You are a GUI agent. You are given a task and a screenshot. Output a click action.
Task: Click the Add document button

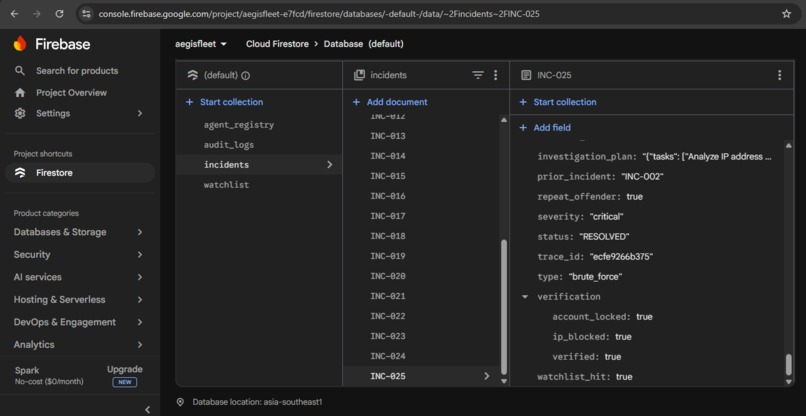390,102
